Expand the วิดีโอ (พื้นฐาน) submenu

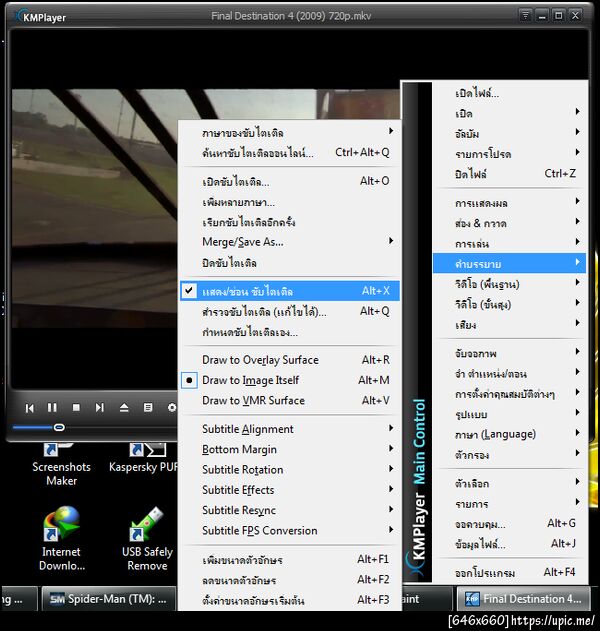click(x=509, y=284)
